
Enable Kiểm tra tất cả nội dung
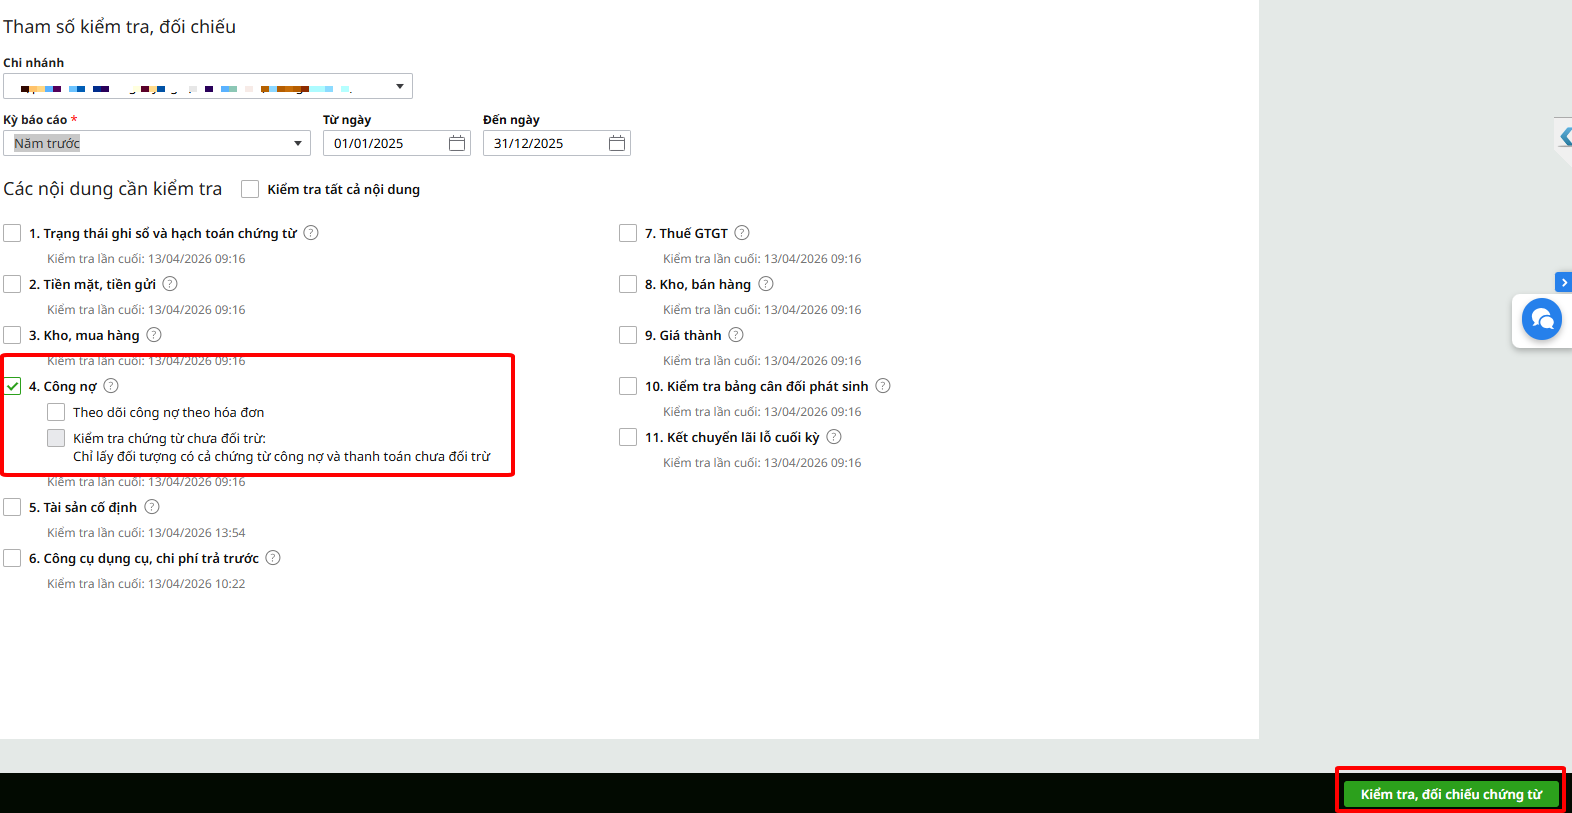(x=250, y=189)
